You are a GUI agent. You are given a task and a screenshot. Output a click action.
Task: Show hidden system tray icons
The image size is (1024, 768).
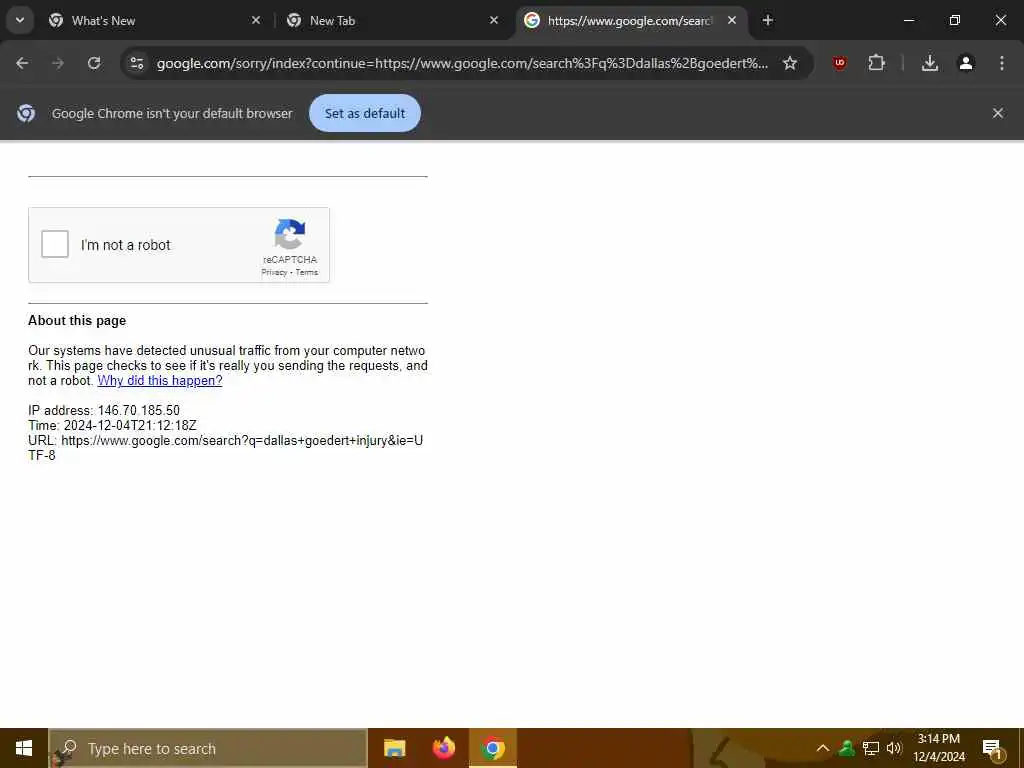823,748
